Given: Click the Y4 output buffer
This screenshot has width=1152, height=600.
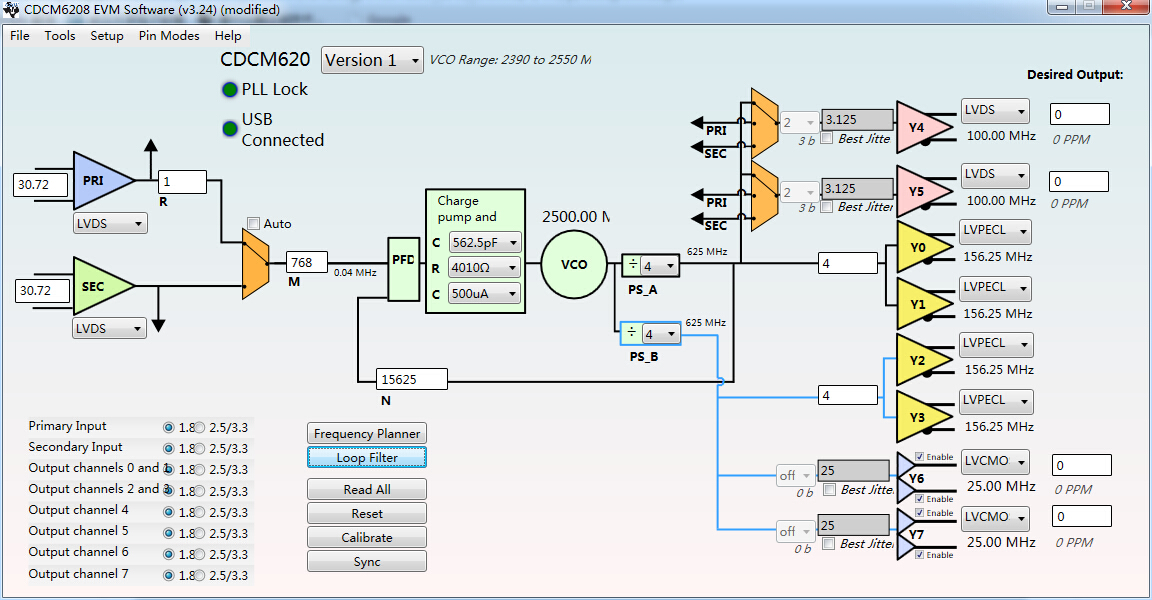Looking at the screenshot, I should (924, 127).
